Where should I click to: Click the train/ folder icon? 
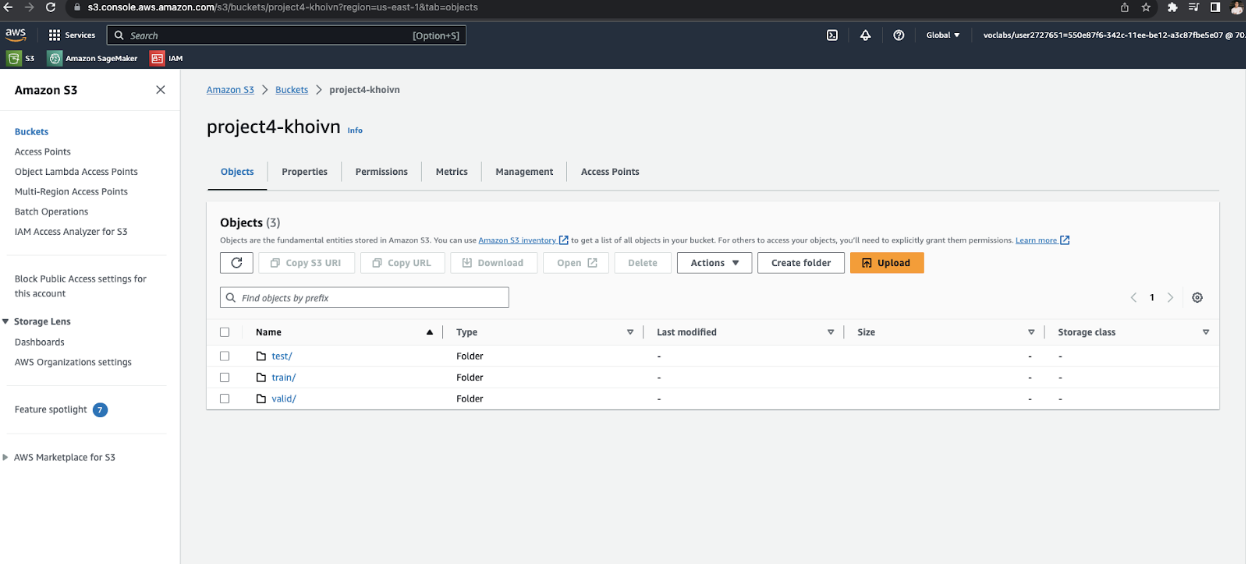[x=261, y=377]
